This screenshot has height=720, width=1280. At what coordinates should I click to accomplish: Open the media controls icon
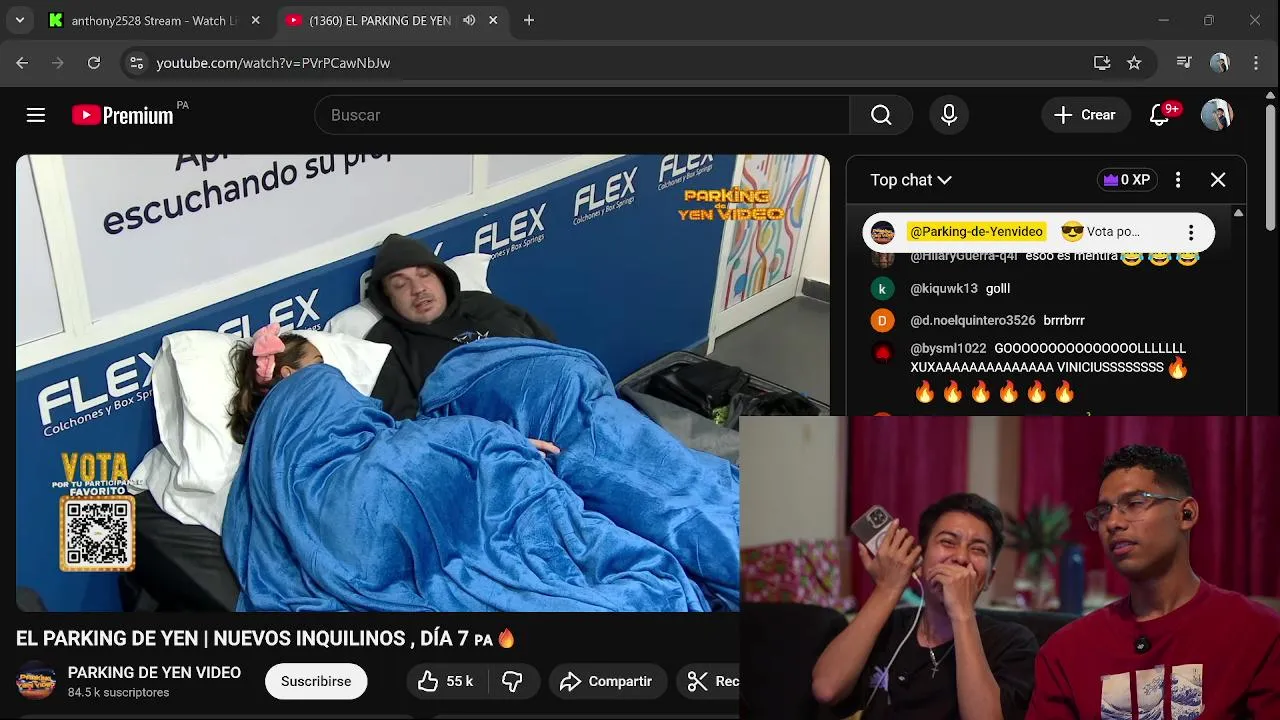(1184, 62)
